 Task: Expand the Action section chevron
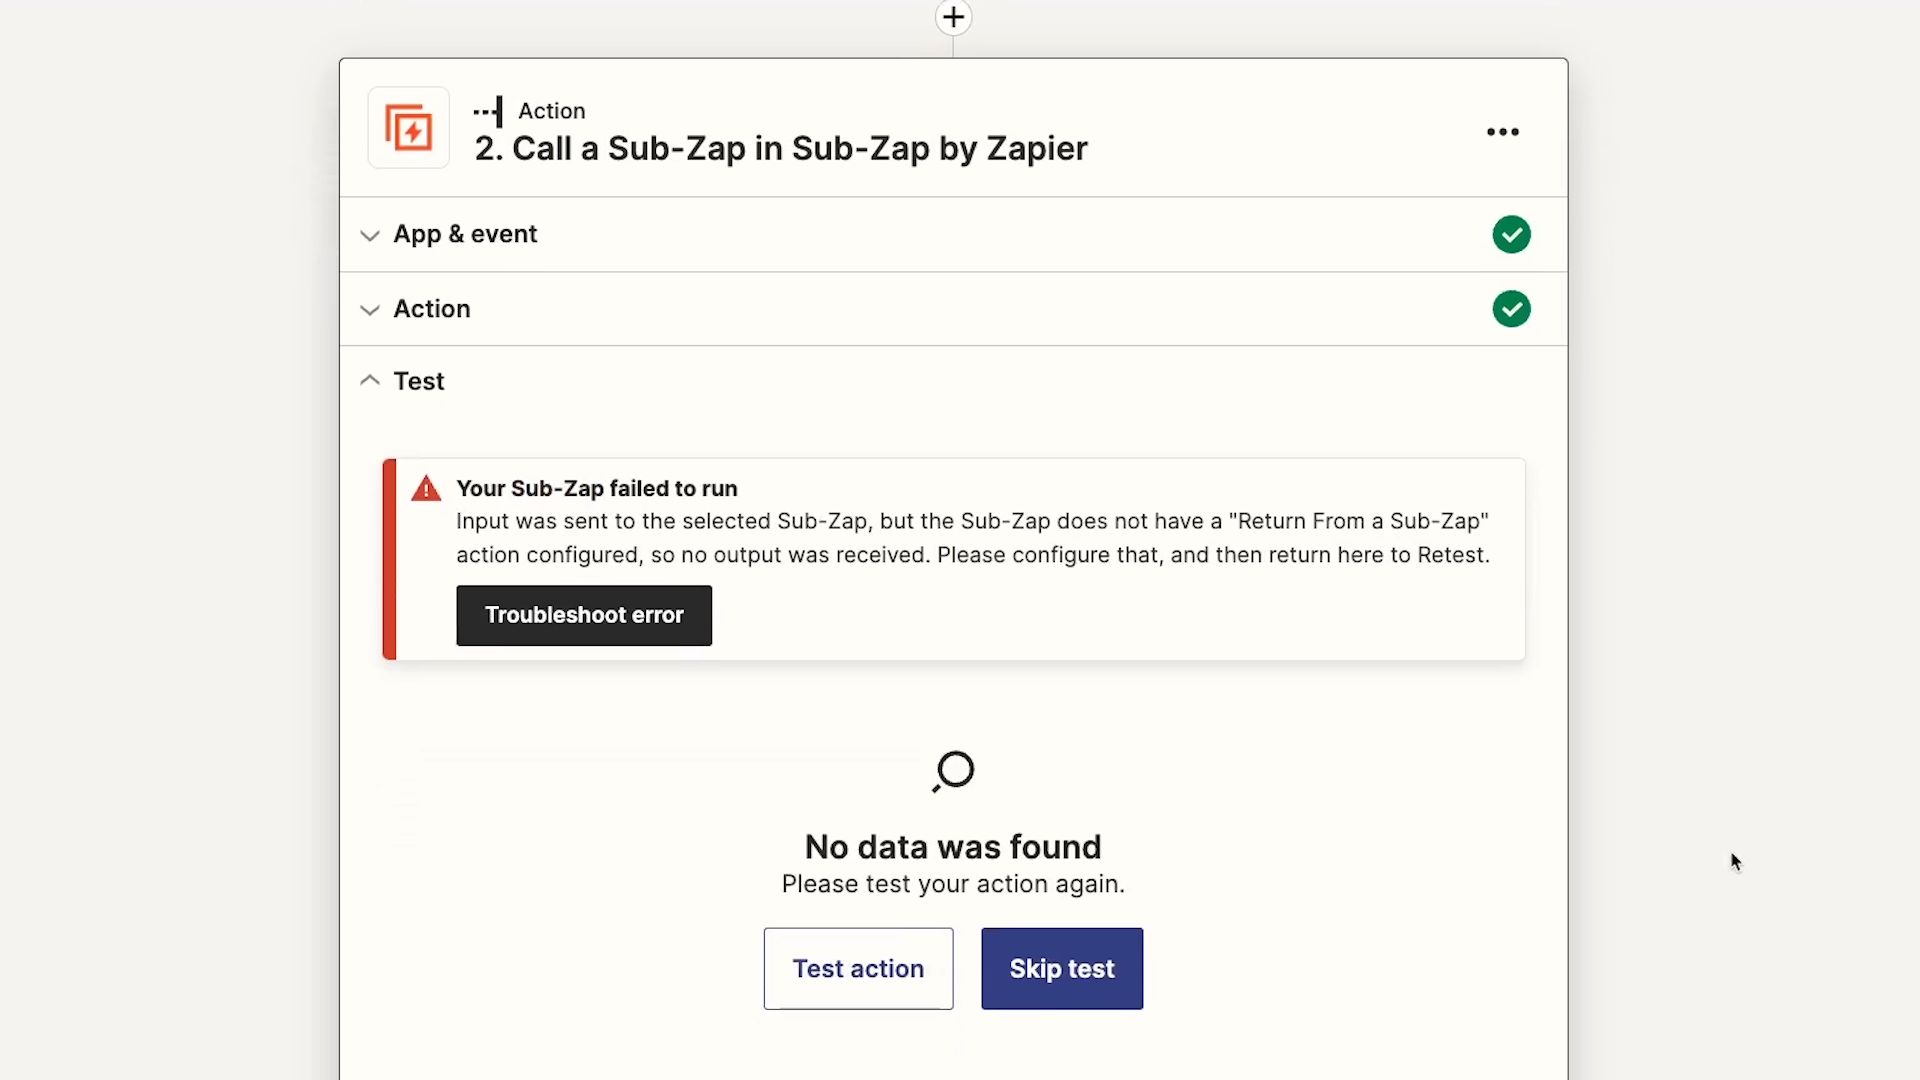point(370,310)
